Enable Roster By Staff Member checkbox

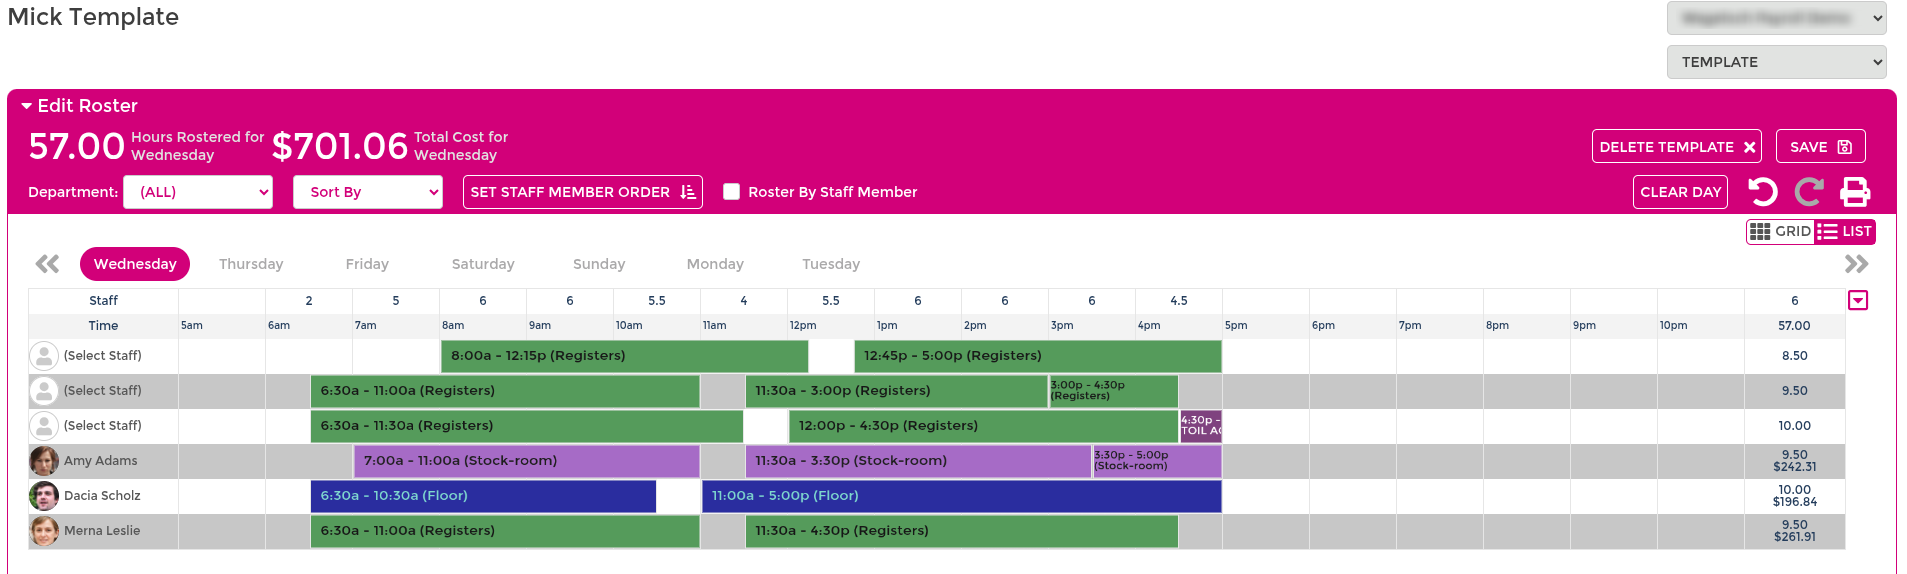732,192
